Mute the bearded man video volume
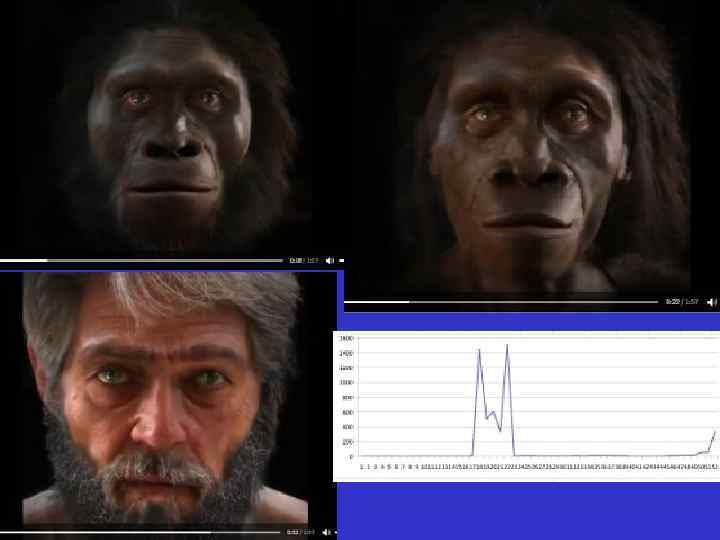The width and height of the screenshot is (720, 540). pos(326,532)
